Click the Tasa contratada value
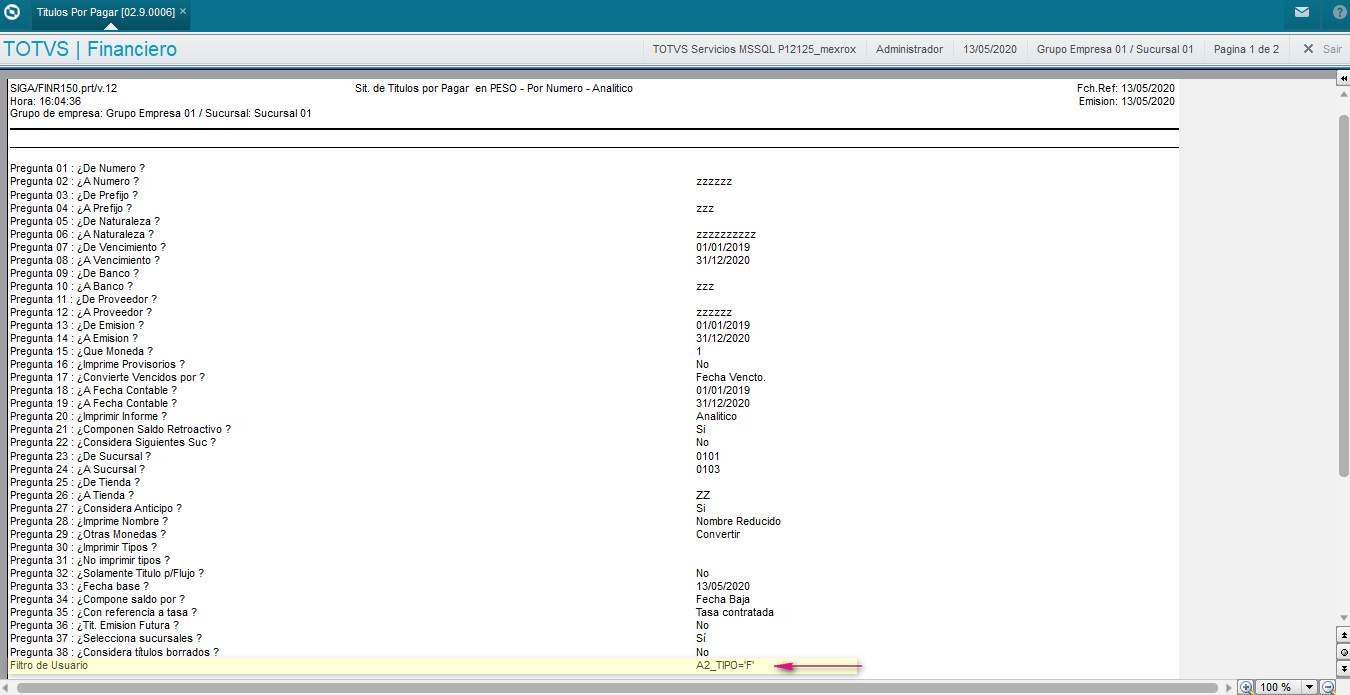This screenshot has width=1350, height=695. 735,612
